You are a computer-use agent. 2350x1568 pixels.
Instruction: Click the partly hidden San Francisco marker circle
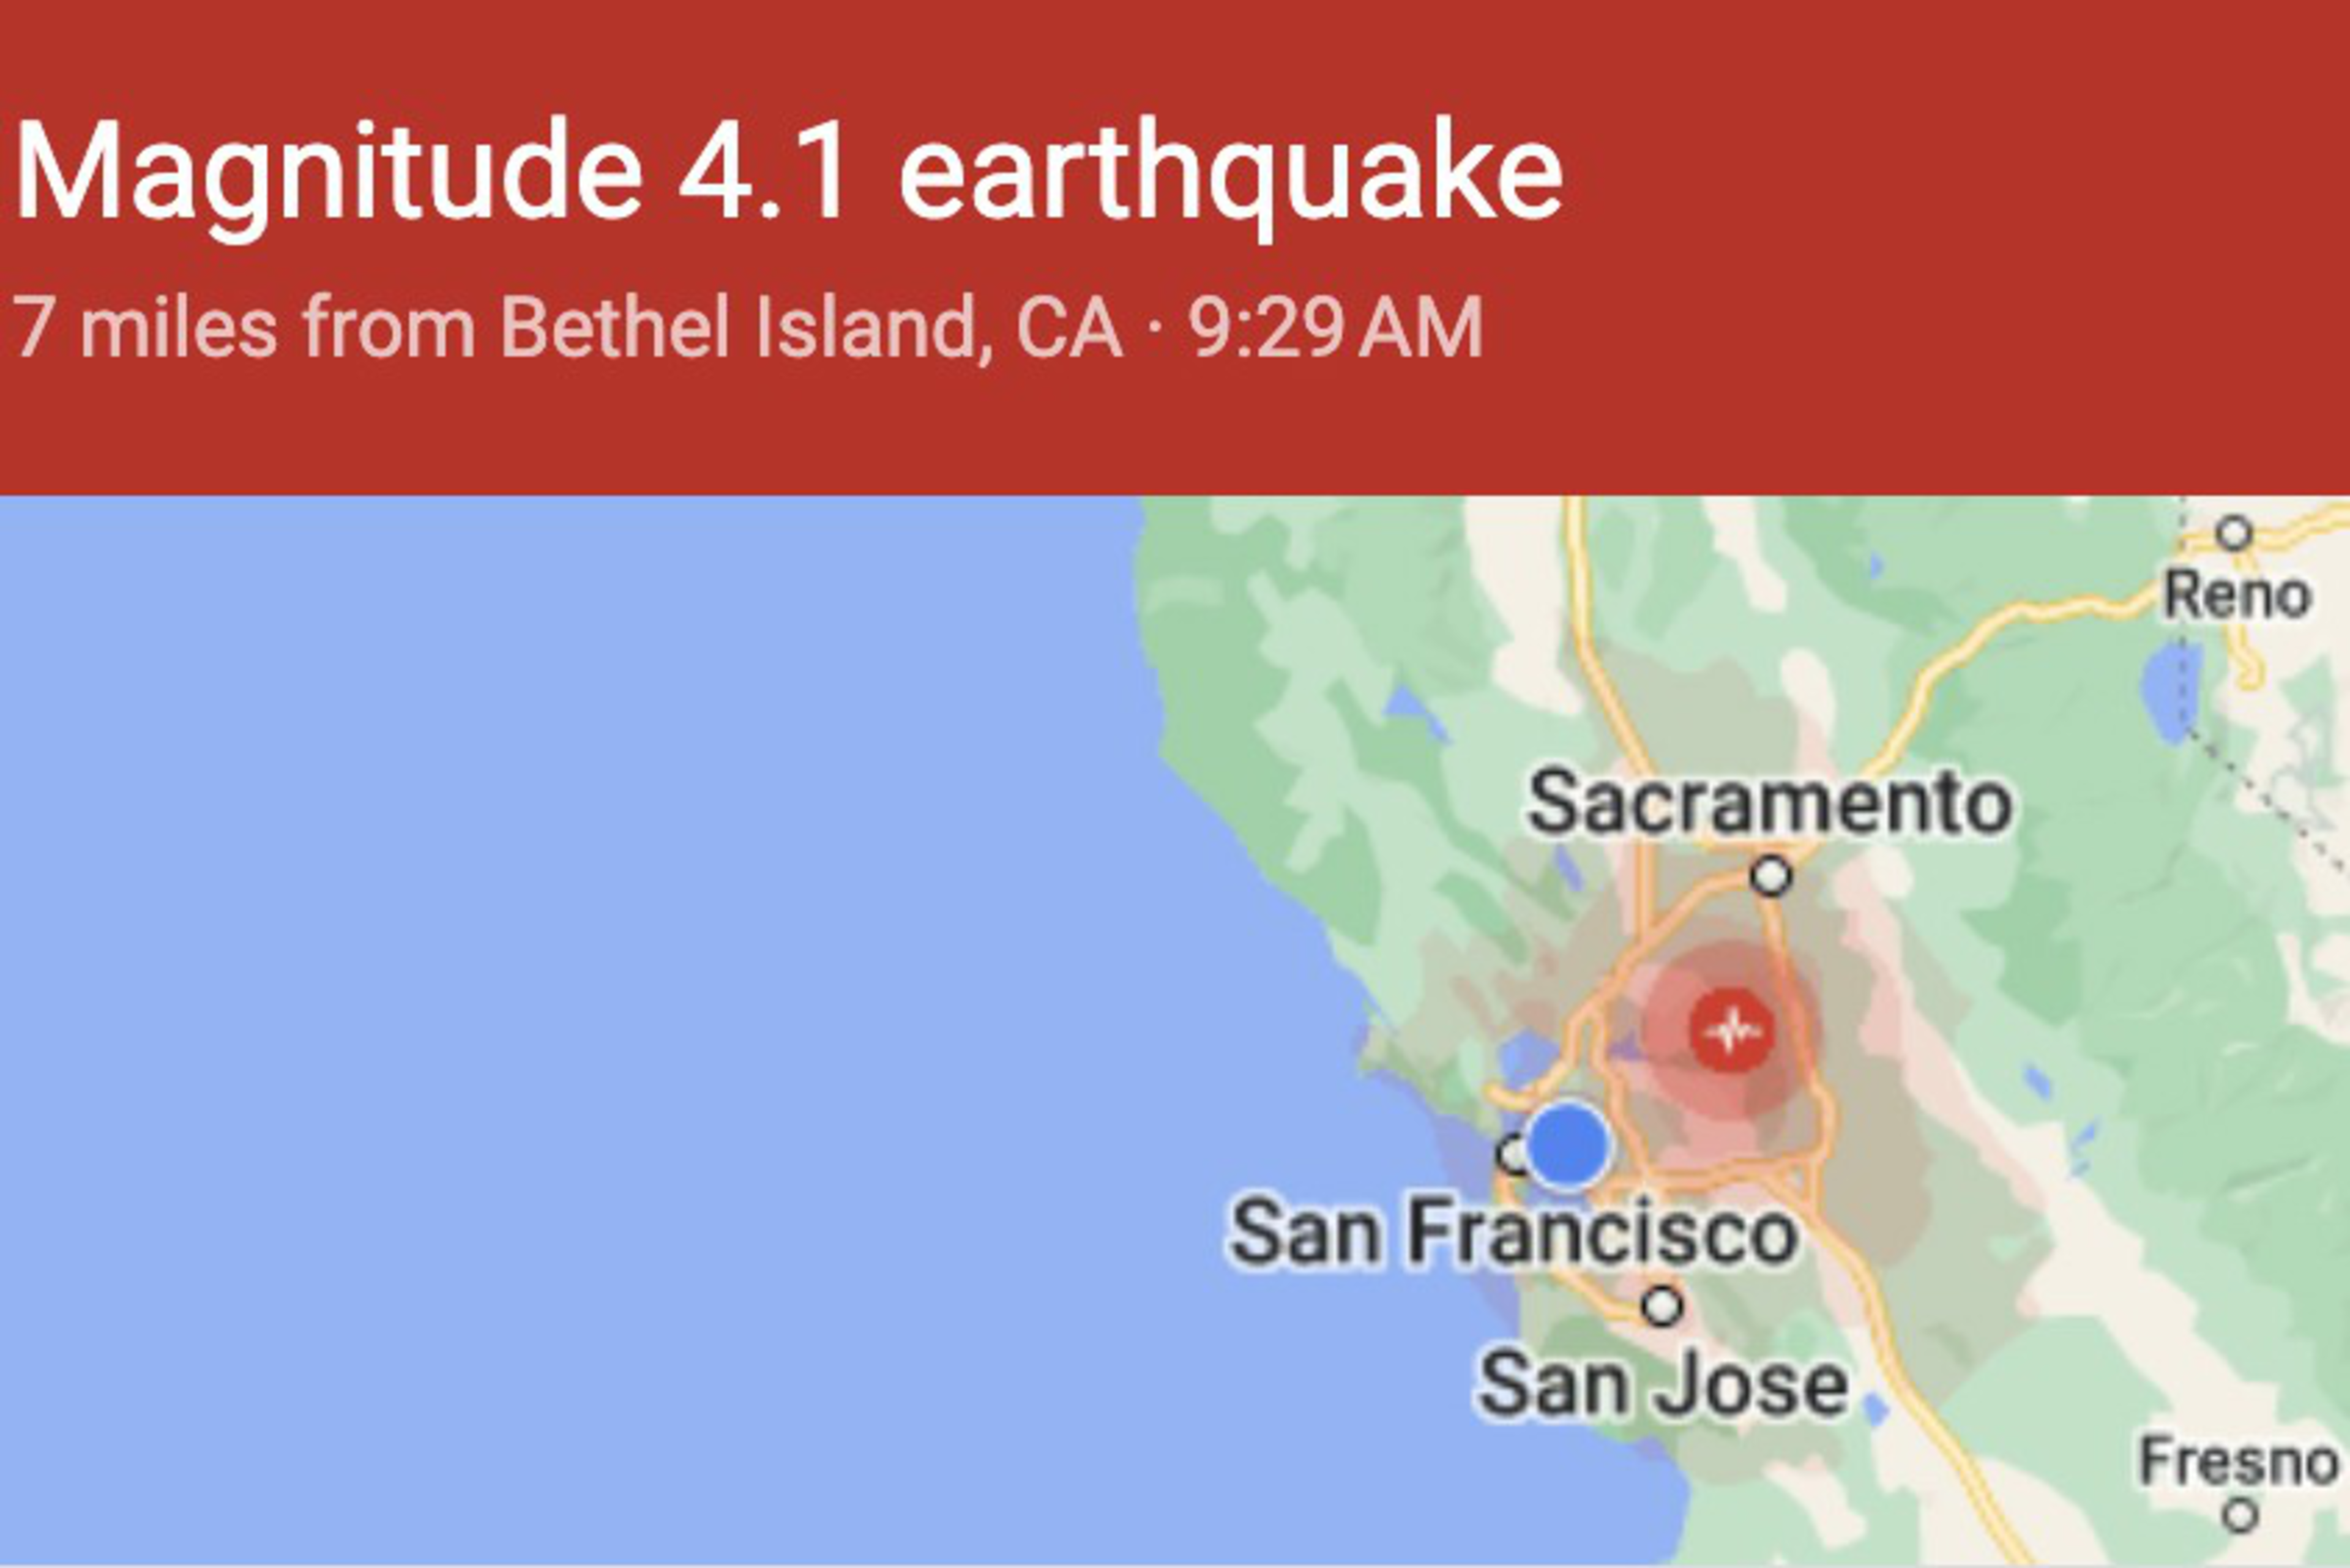pyautogui.click(x=1512, y=1154)
